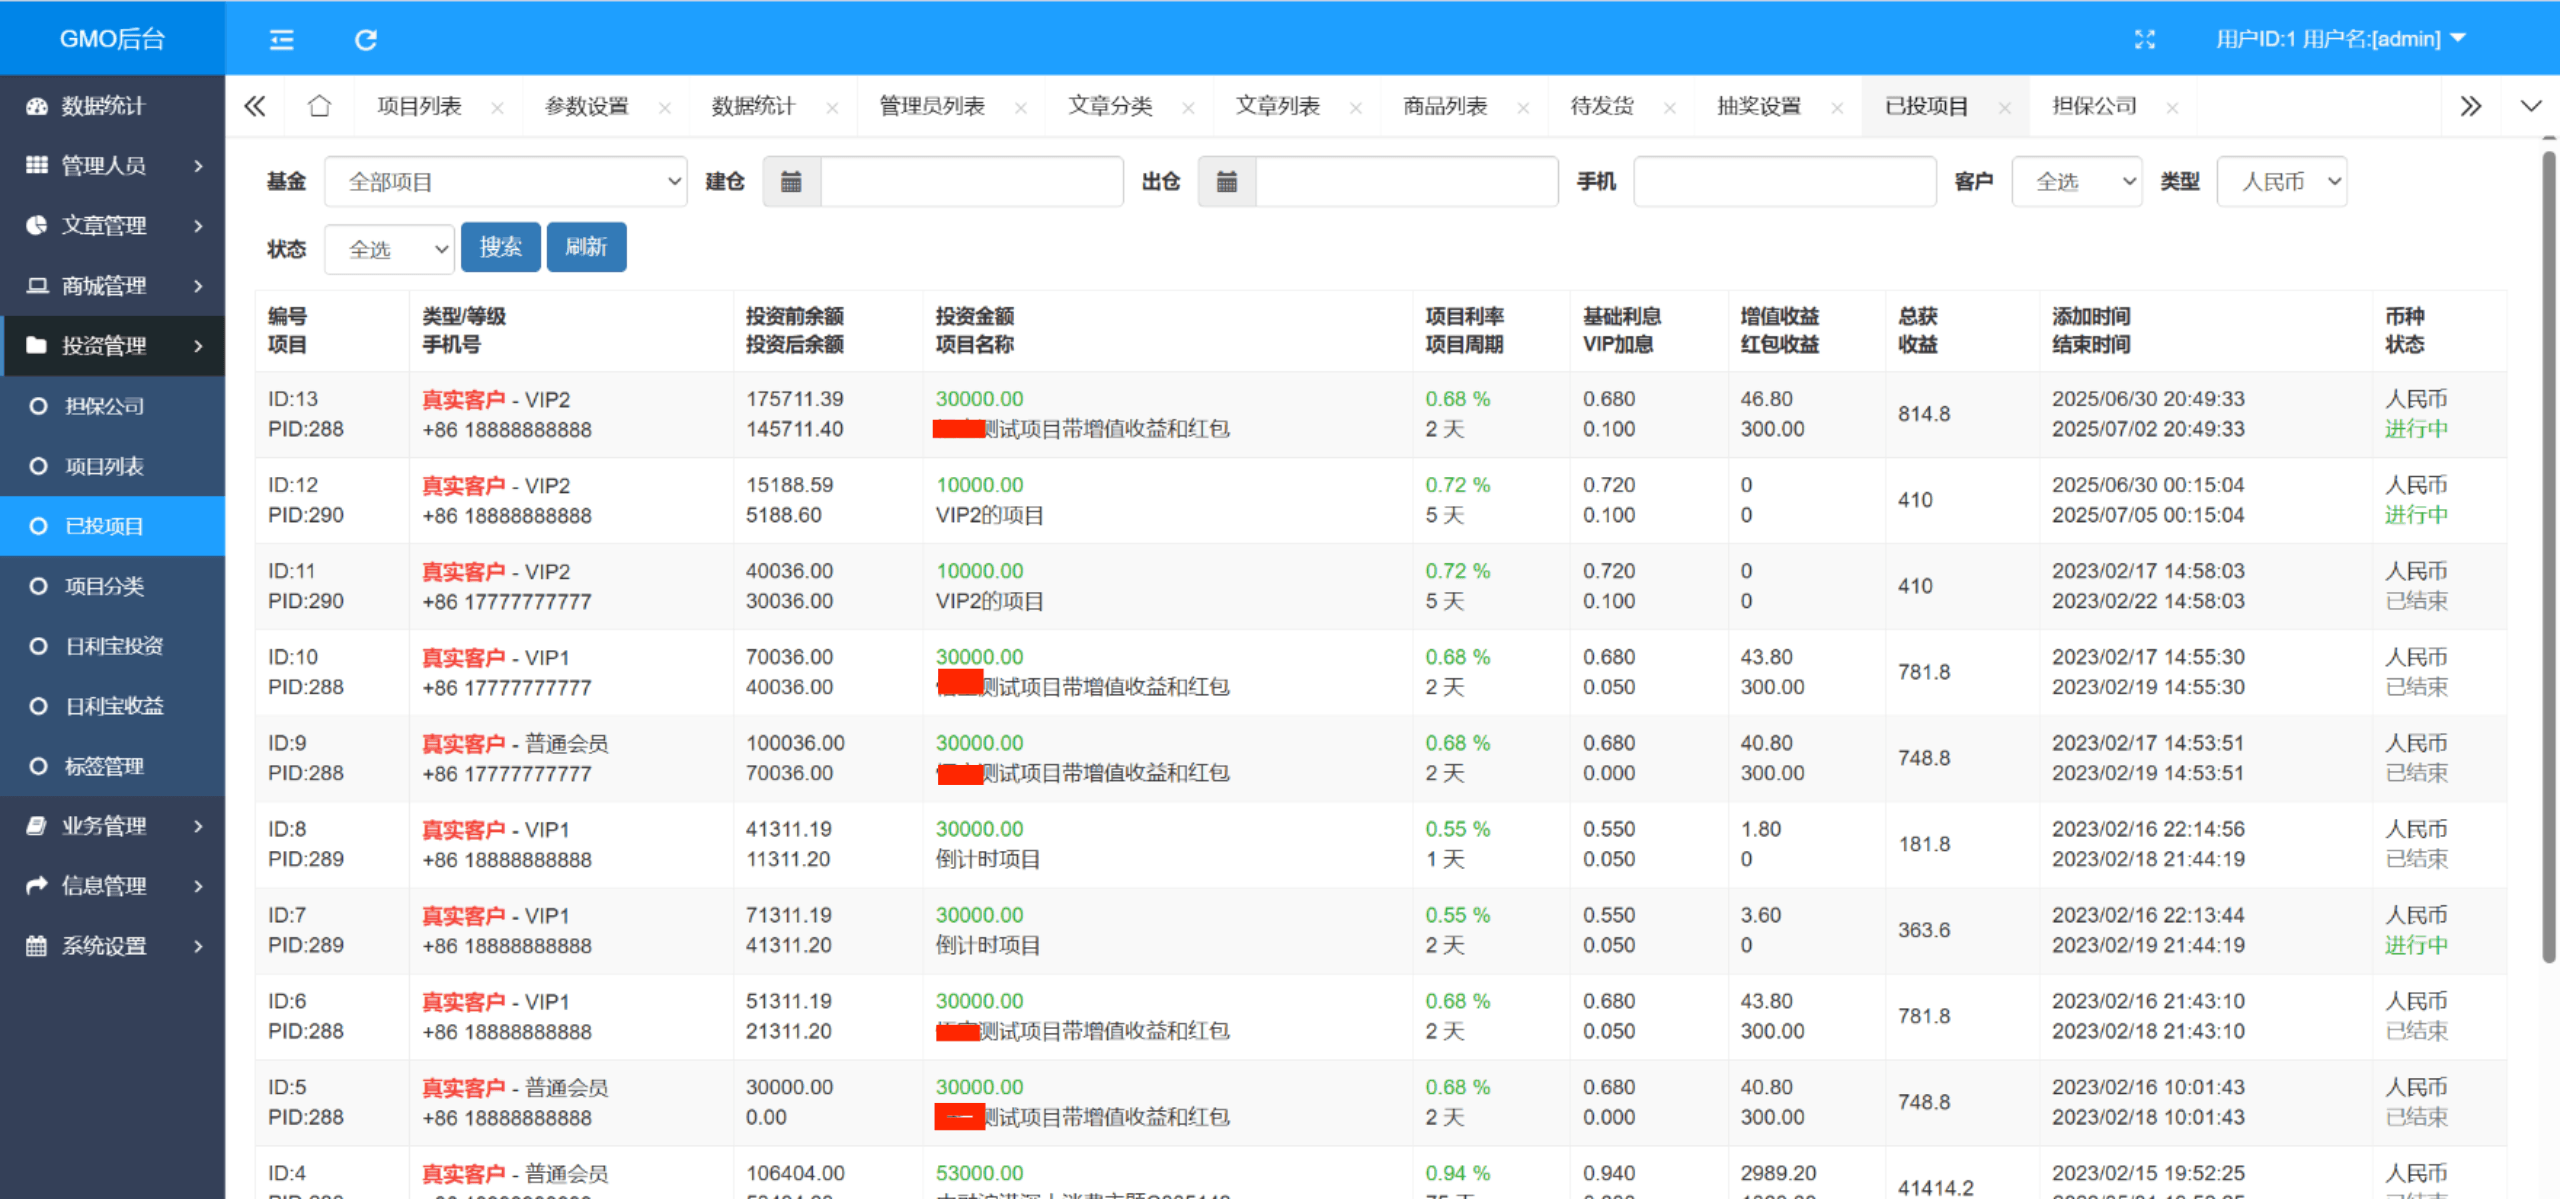Click the home tab icon
This screenshot has height=1199, width=2560.
(x=319, y=106)
